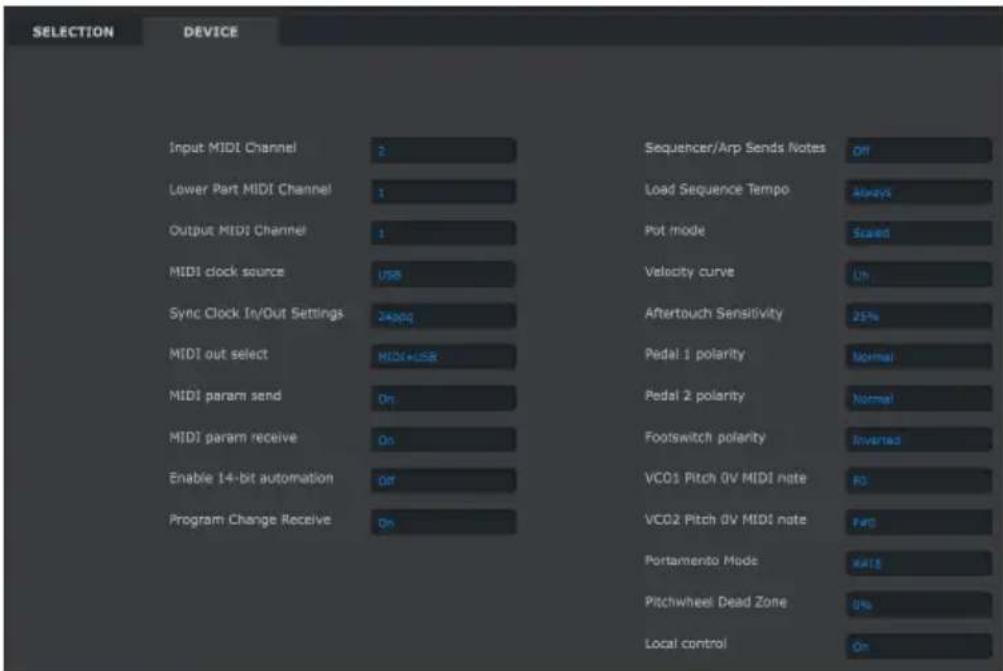Open Sync Clock In/Out Settings value
The image size is (1003, 671).
443,316
